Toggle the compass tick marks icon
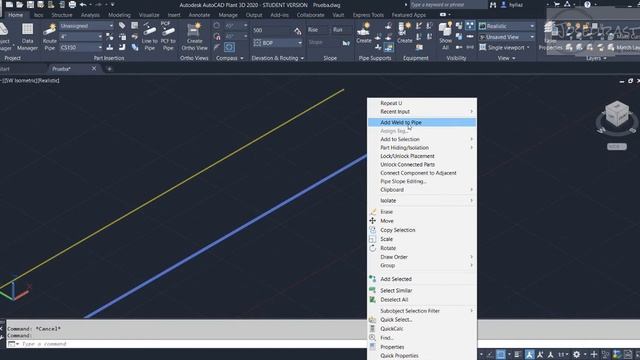Viewport: 640px width, 360px height. click(x=217, y=26)
